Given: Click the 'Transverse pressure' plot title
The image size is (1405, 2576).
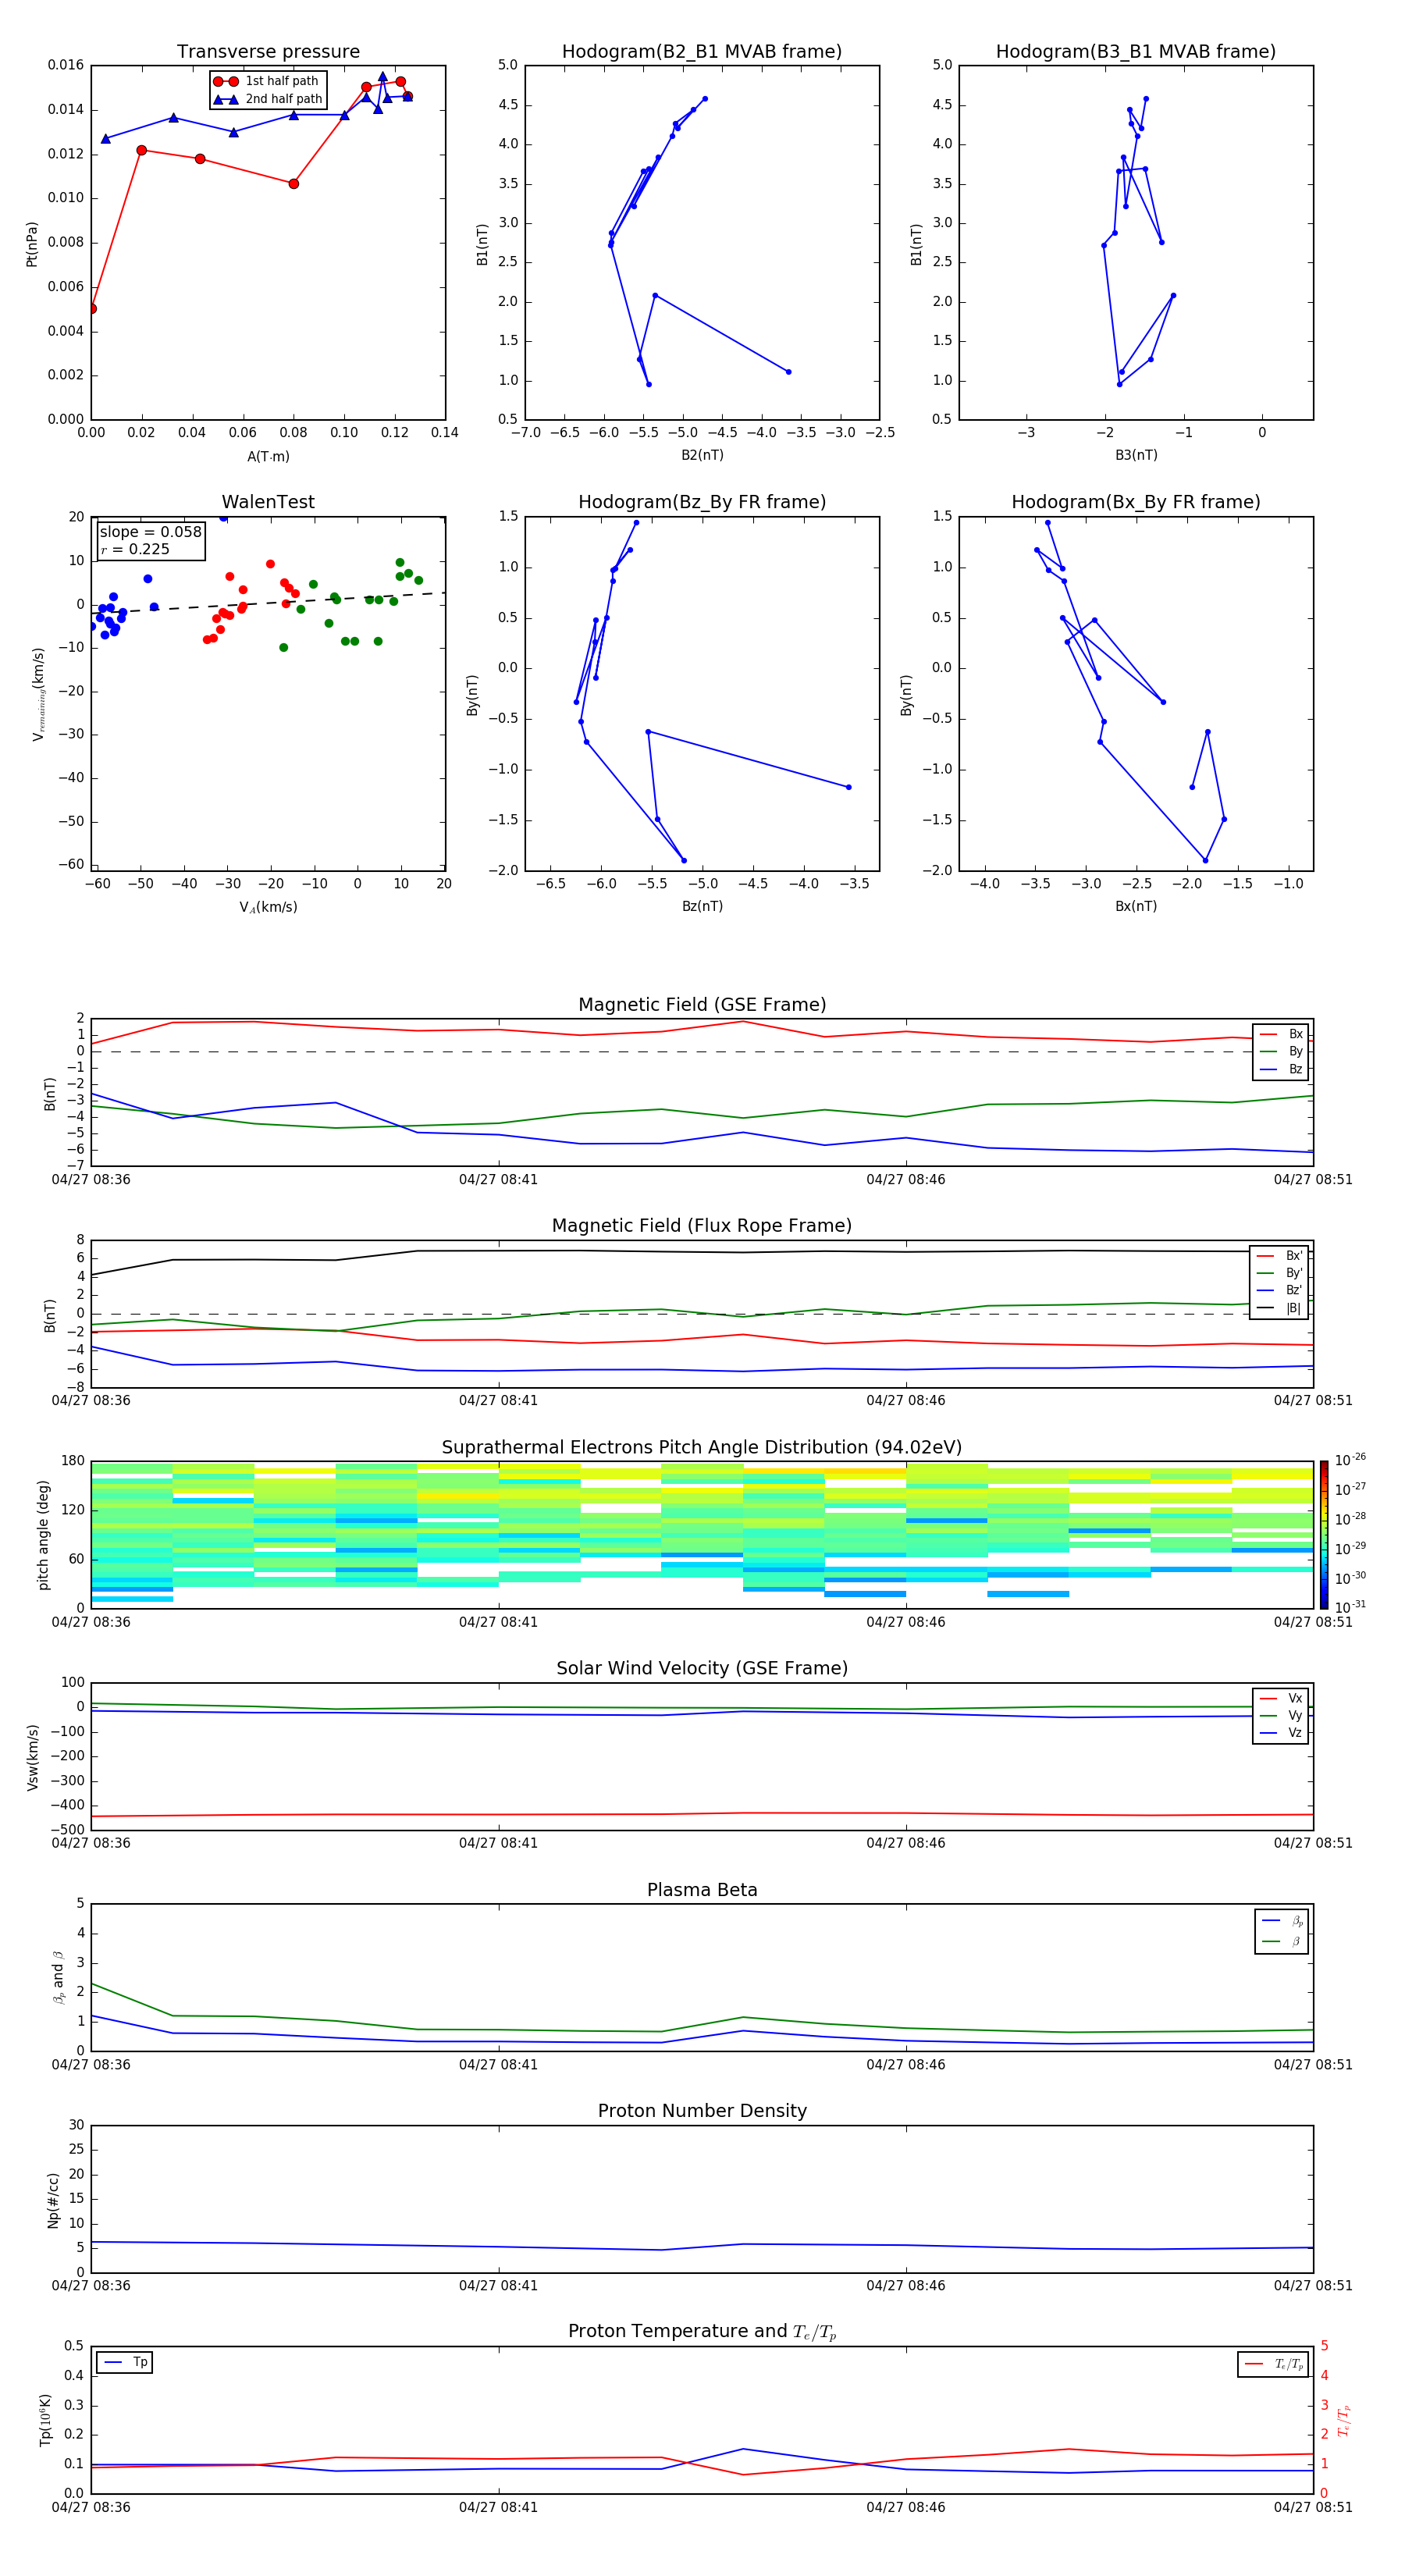Looking at the screenshot, I should click(x=268, y=52).
